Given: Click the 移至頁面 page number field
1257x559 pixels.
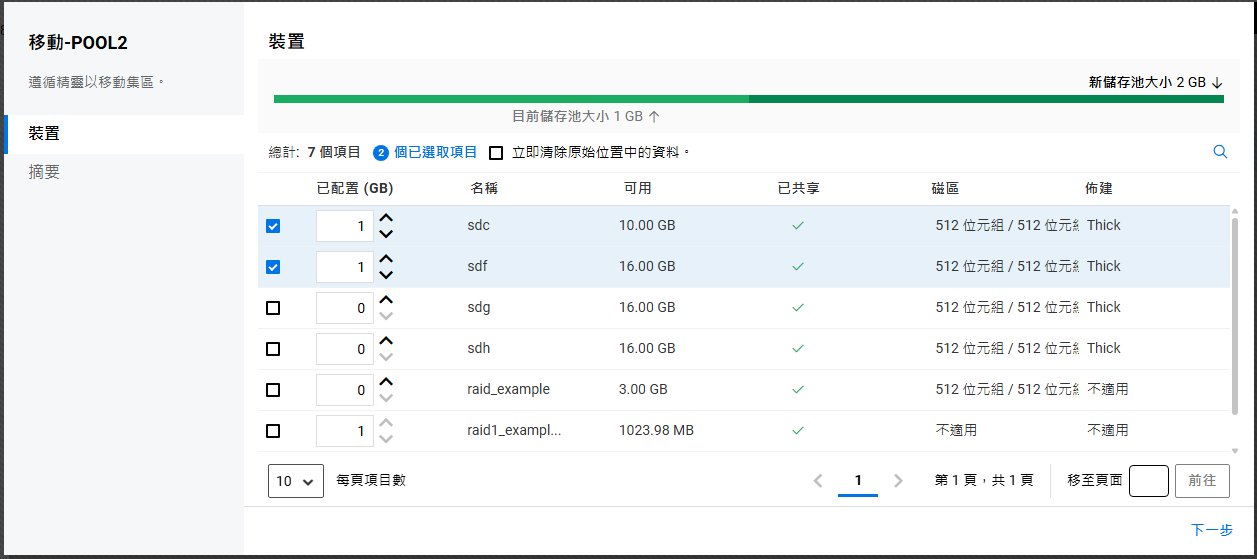Looking at the screenshot, I should point(1148,481).
